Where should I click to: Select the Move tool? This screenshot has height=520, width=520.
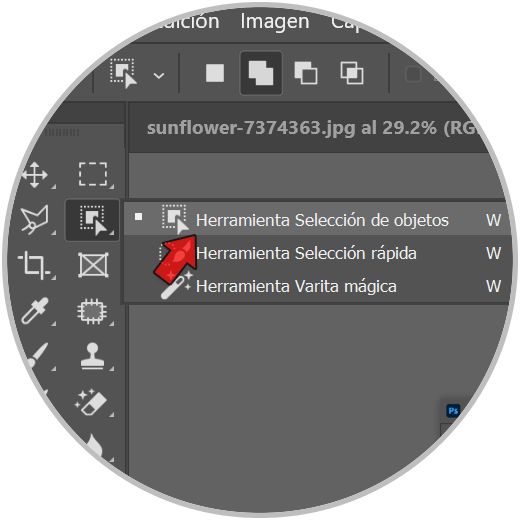(x=35, y=175)
